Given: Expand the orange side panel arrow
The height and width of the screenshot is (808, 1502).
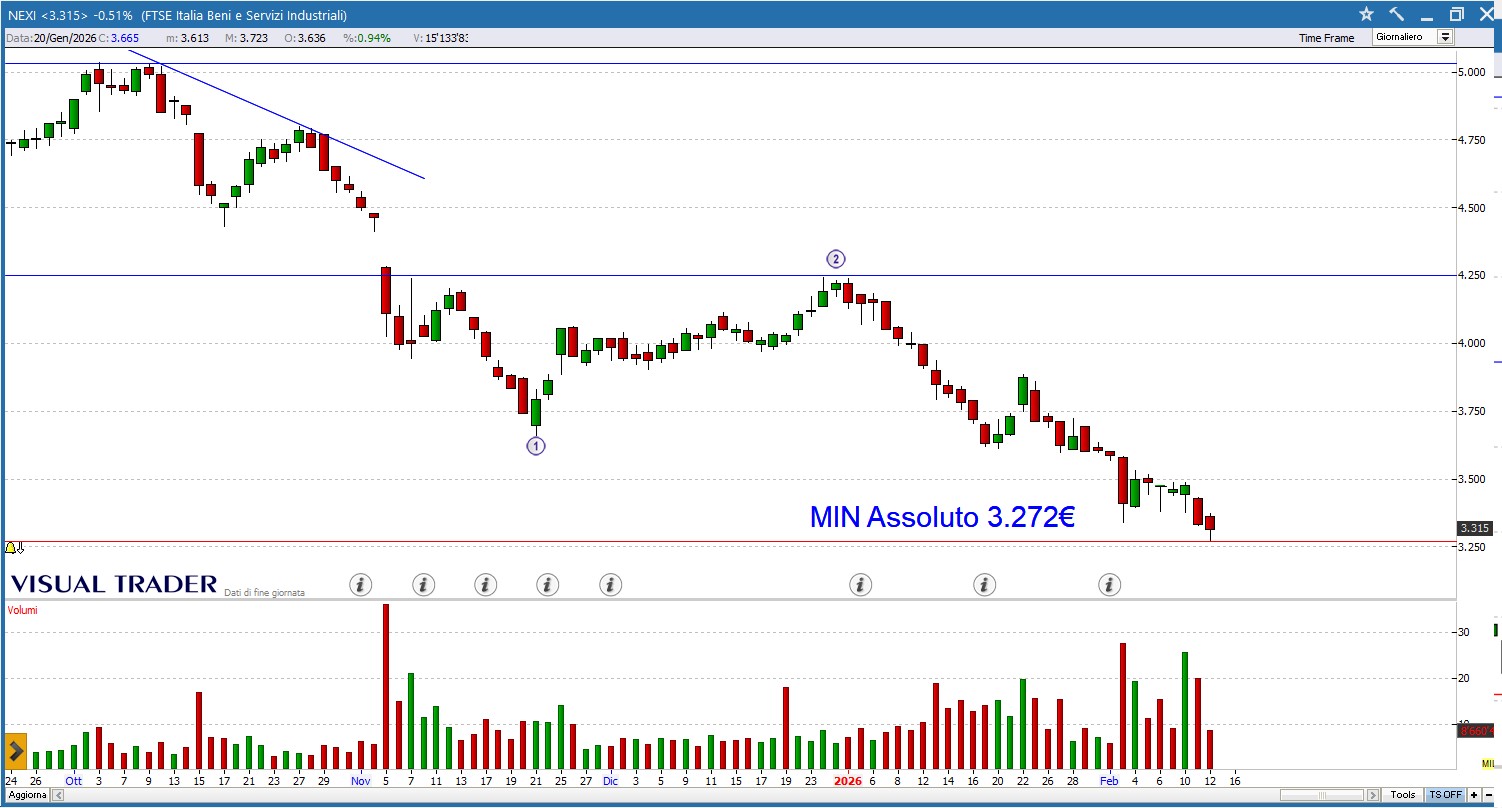Looking at the screenshot, I should click(x=15, y=750).
